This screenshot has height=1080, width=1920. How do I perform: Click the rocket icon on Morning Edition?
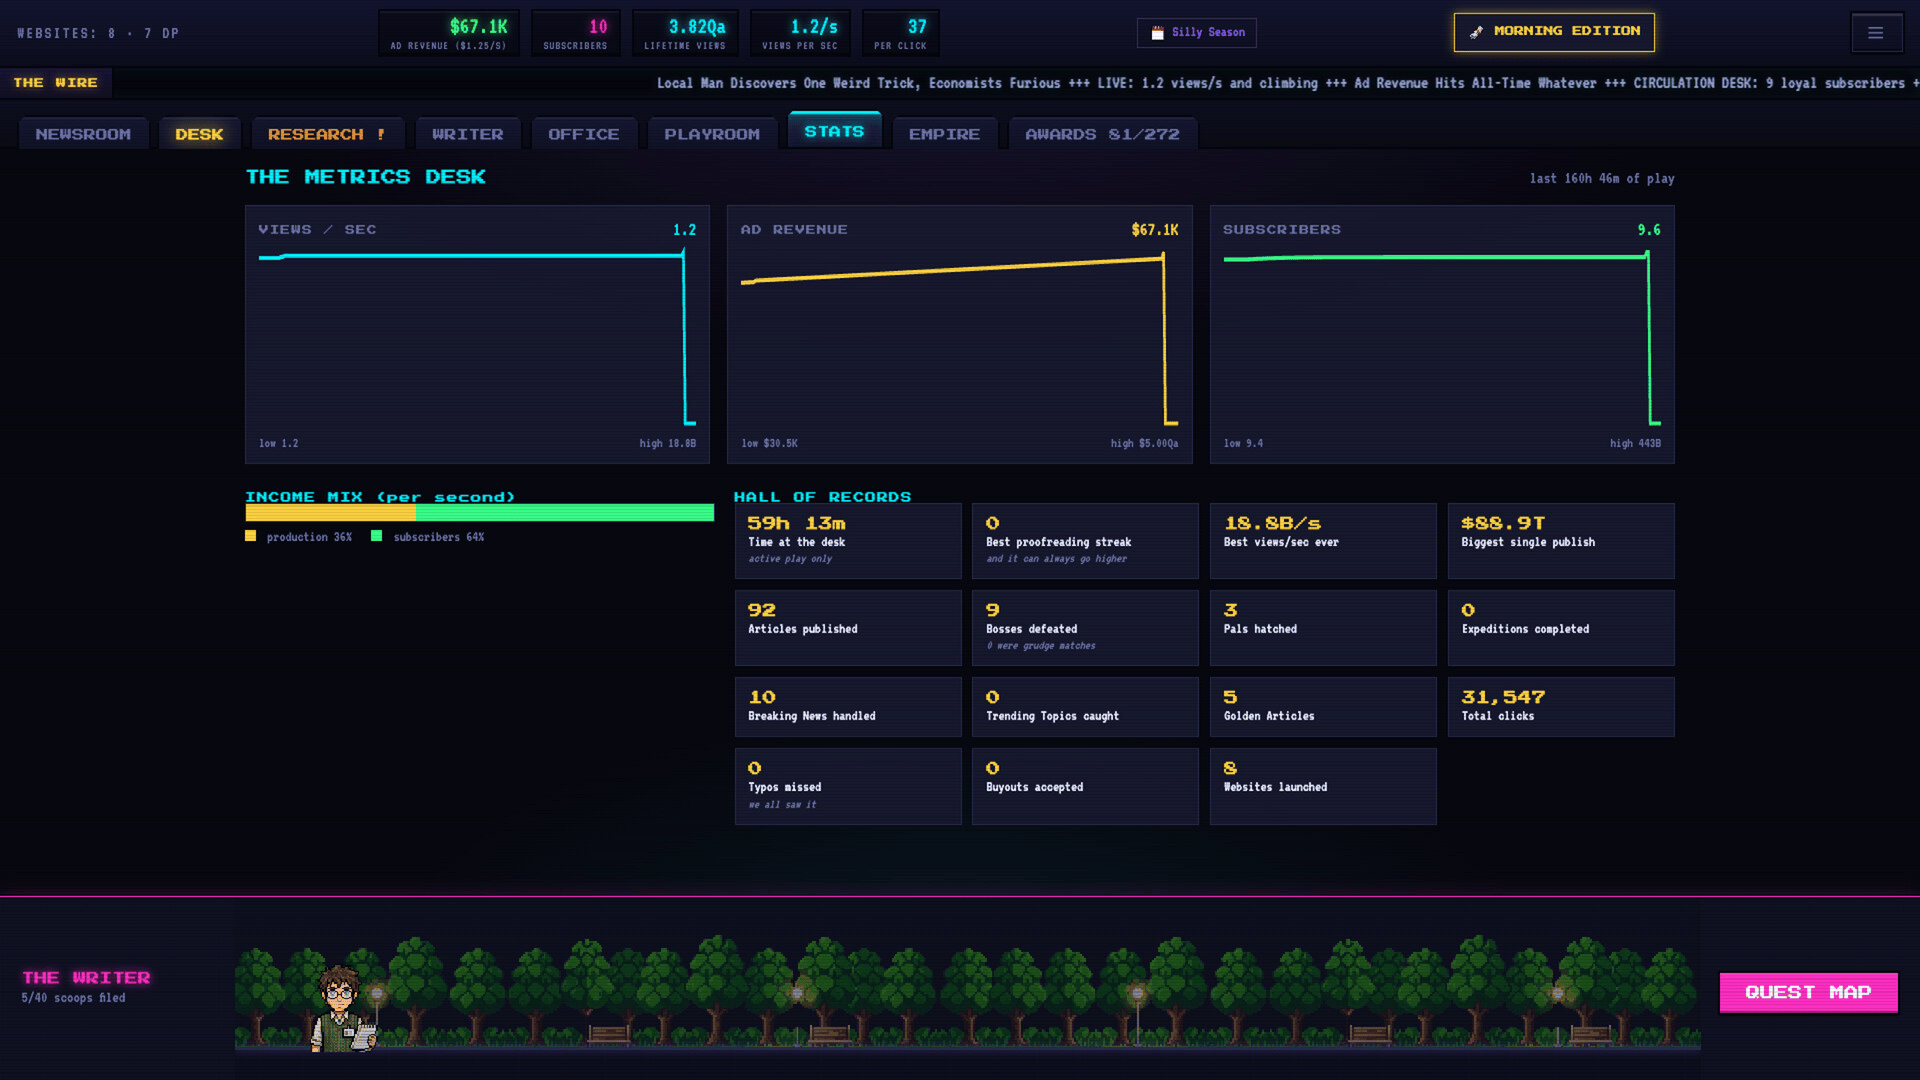pyautogui.click(x=1476, y=32)
